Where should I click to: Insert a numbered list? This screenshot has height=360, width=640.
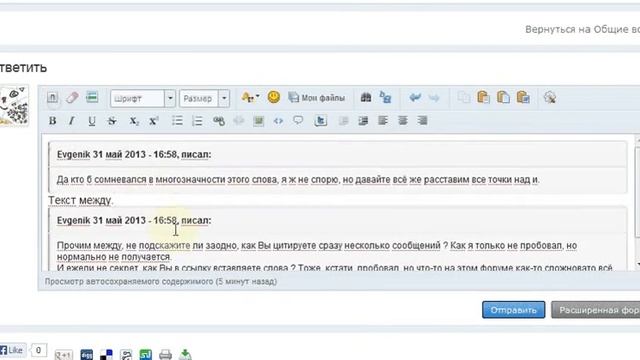pos(197,121)
